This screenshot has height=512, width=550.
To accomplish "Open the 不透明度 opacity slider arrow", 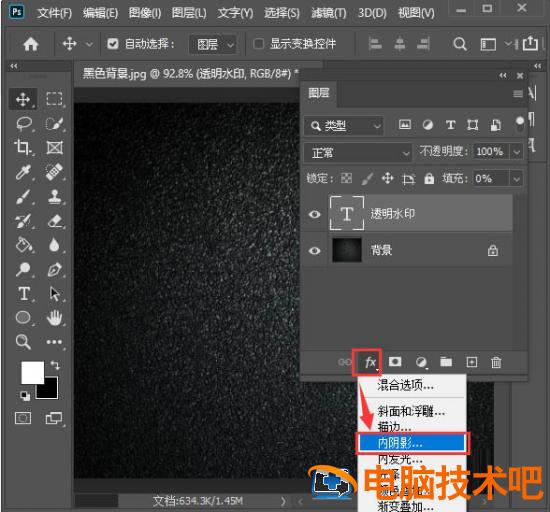I will pos(516,152).
